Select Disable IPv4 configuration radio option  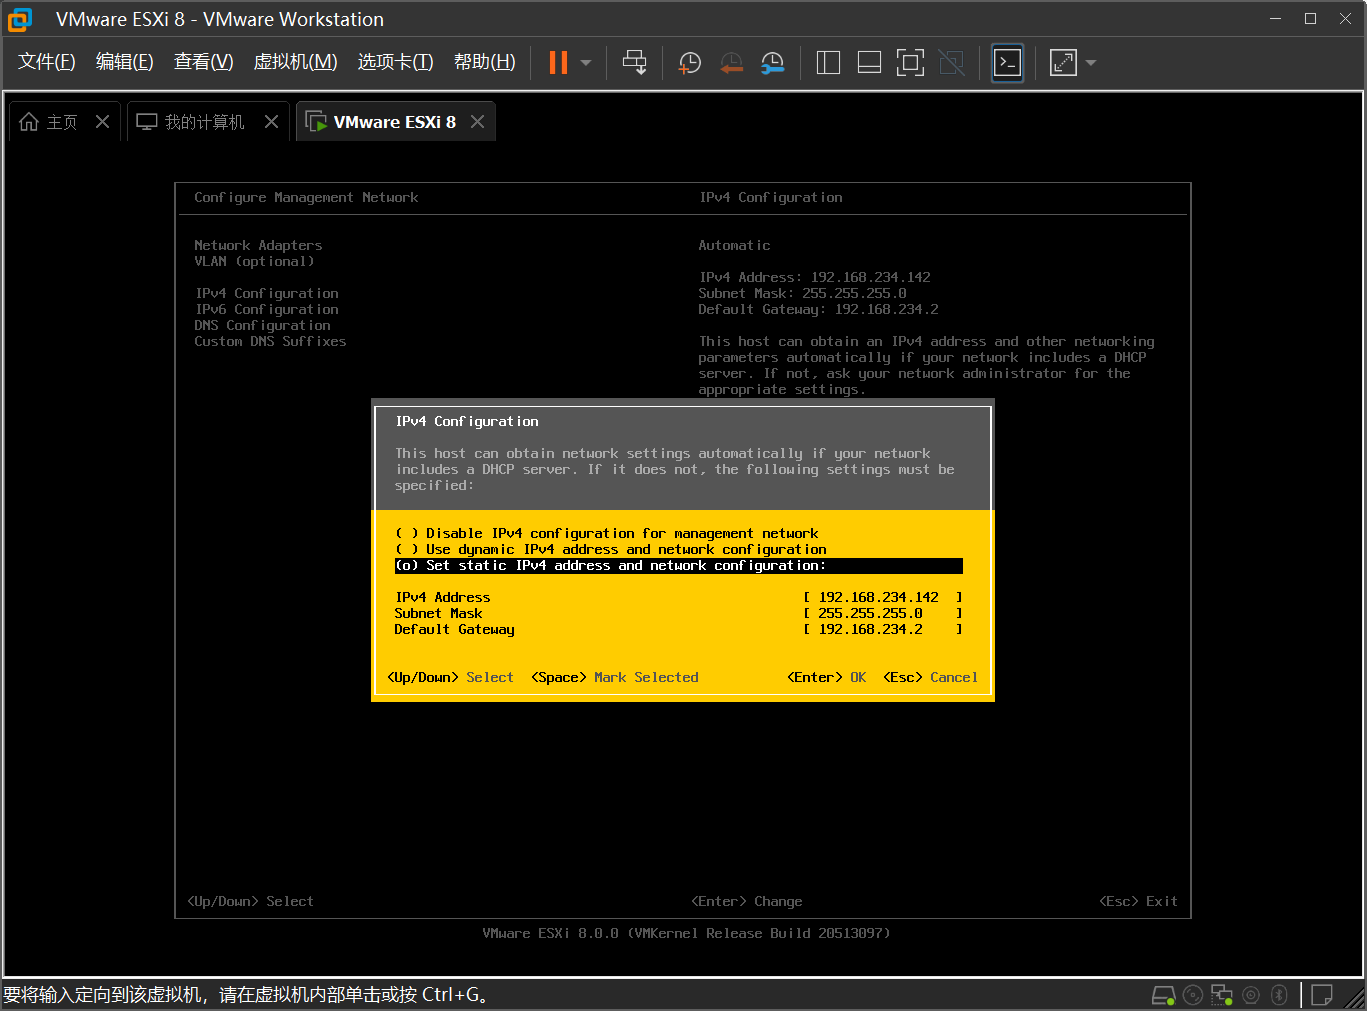(607, 533)
